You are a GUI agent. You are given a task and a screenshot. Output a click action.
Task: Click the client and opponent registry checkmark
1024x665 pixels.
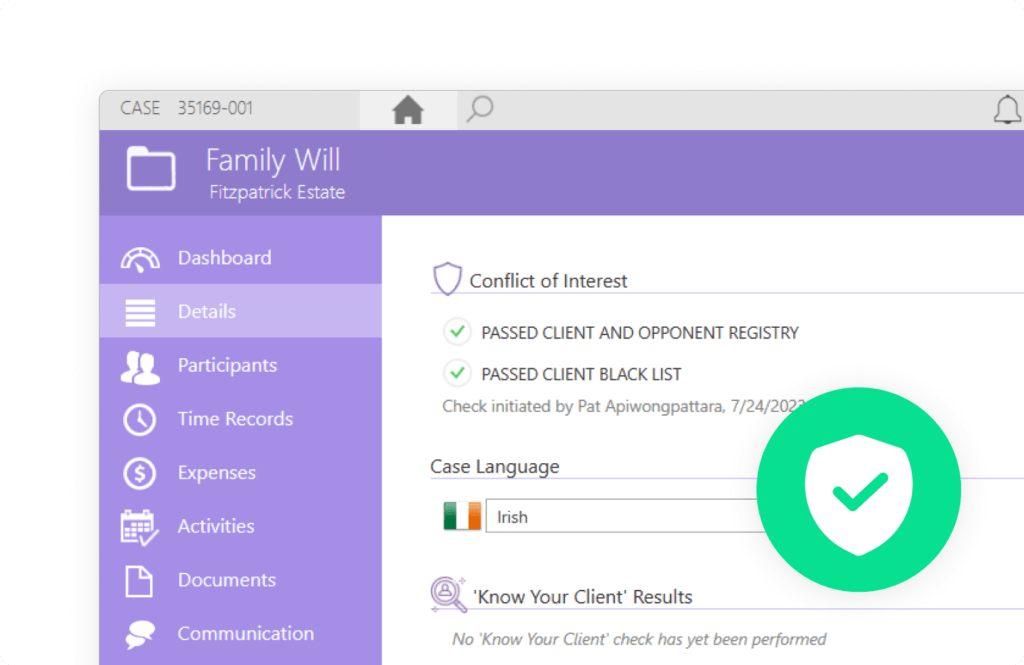457,331
